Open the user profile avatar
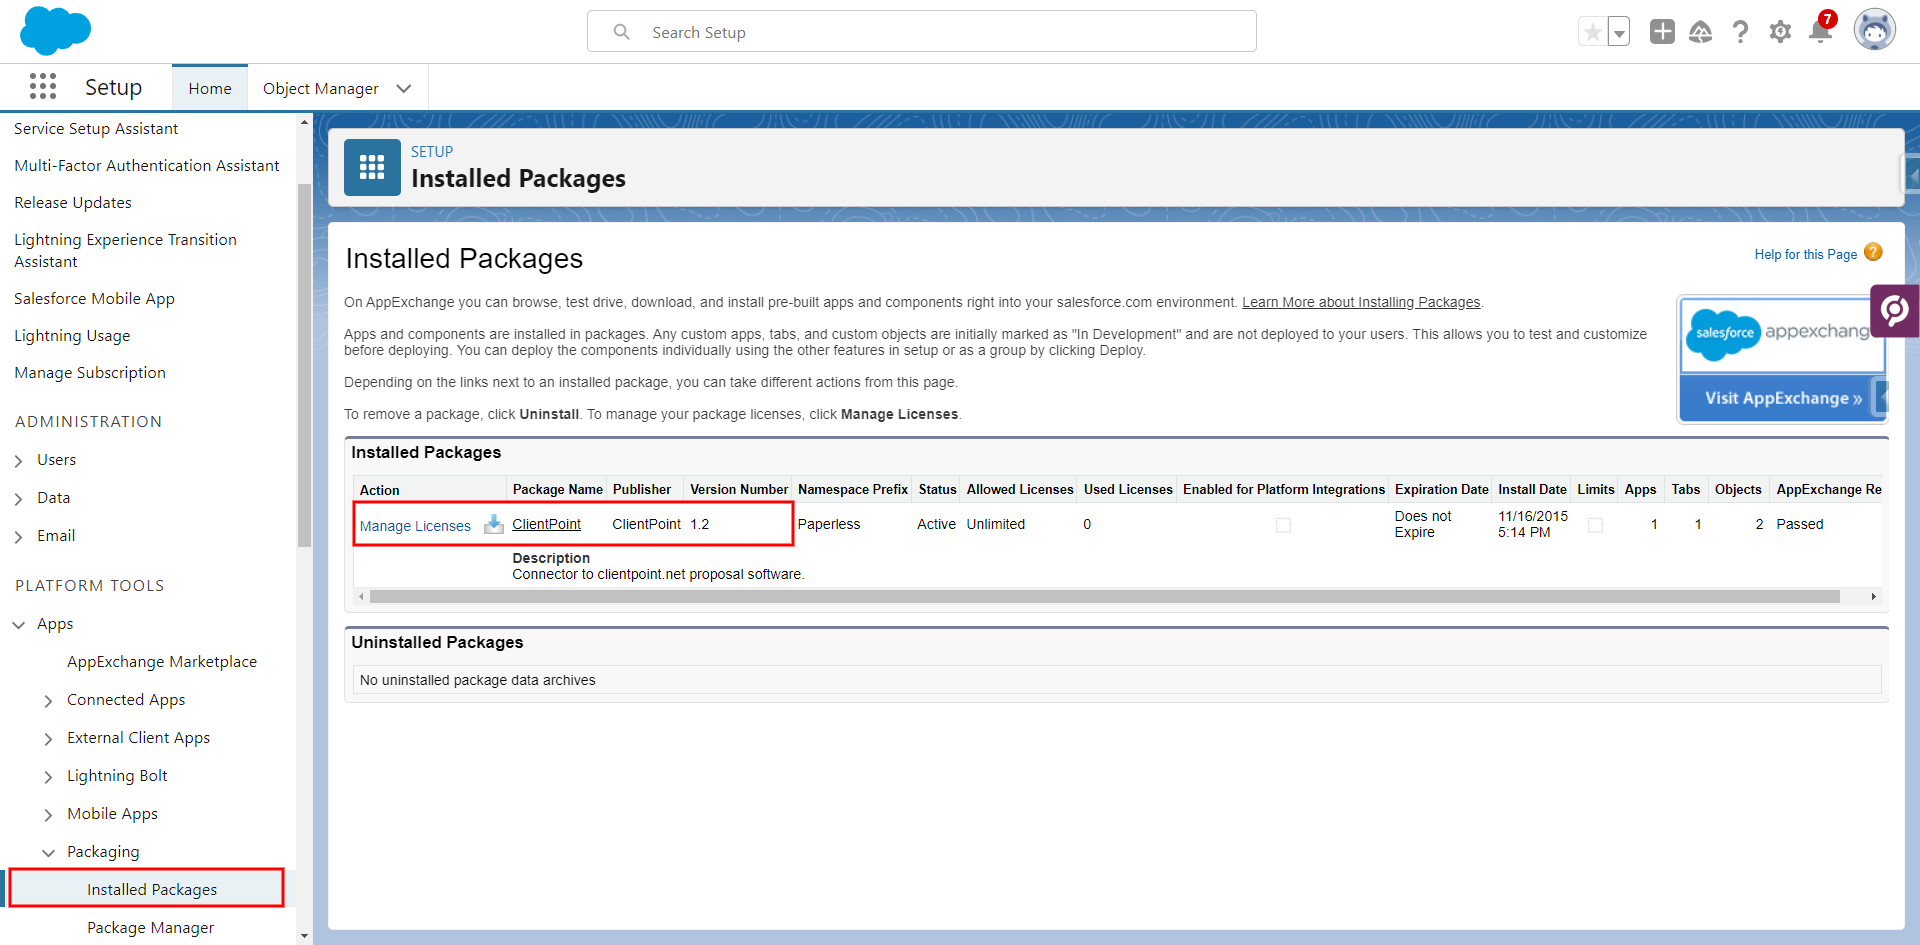Screen dimensions: 1920x945 point(1874,30)
